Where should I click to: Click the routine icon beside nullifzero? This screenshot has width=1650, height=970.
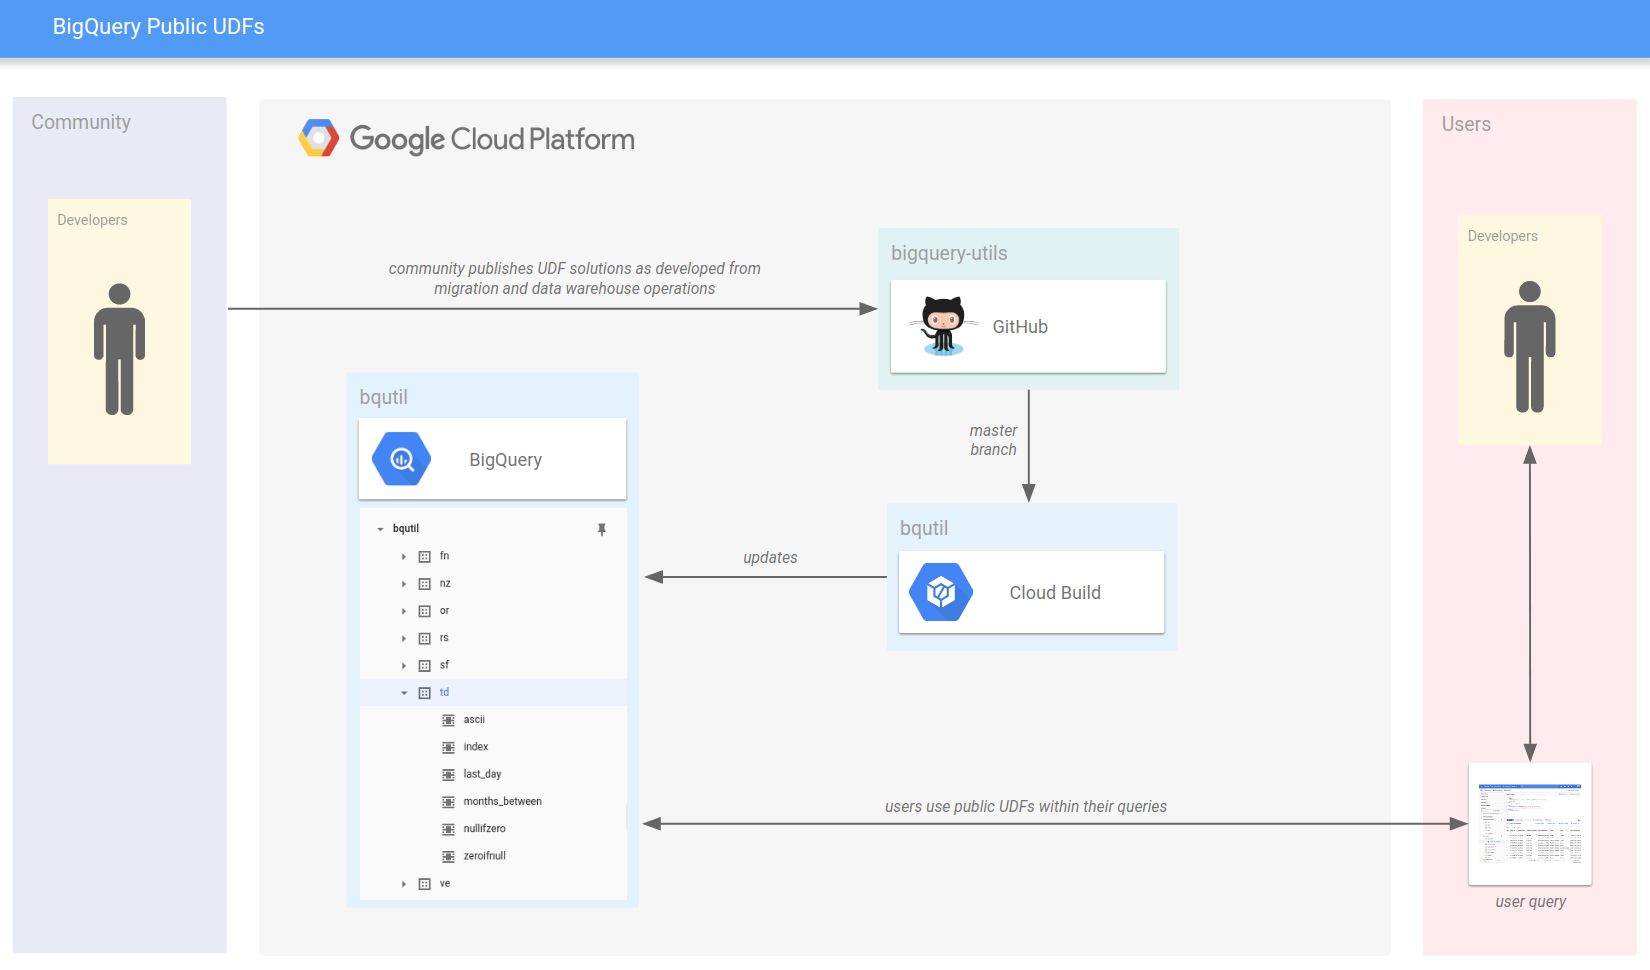(448, 829)
